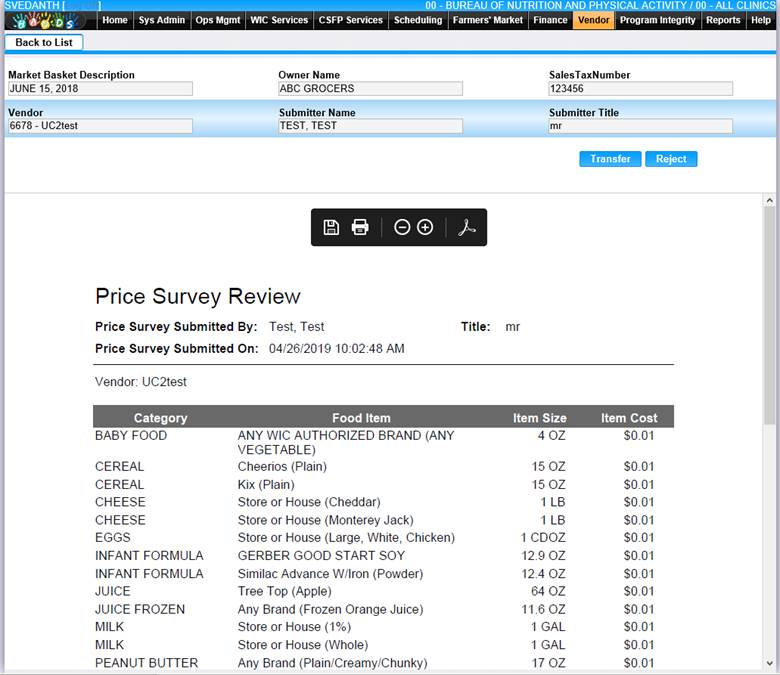Click the BABY FOOD category cell

click(x=131, y=436)
